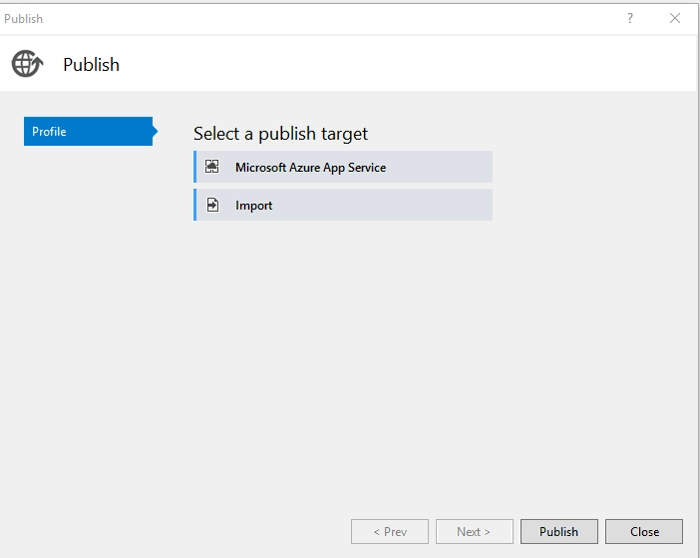
Task: Click the blue accent bar on Azure row
Action: tap(195, 167)
